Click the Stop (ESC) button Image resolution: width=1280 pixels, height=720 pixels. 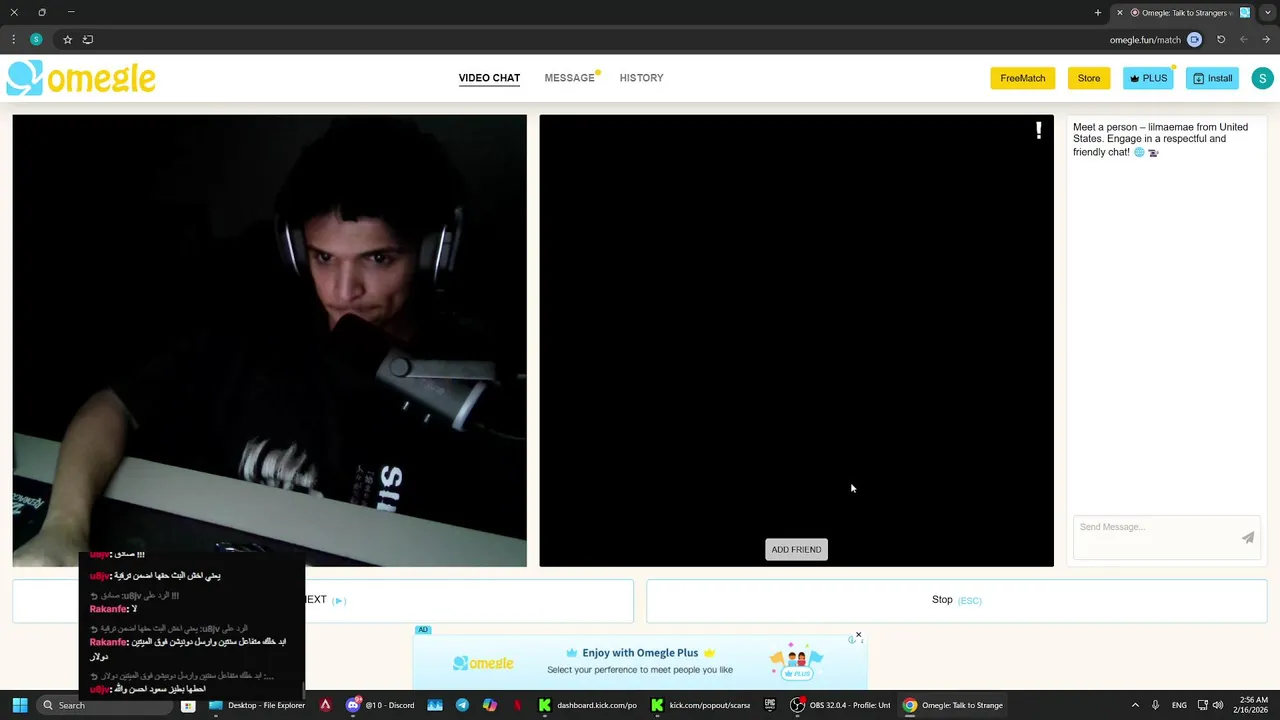[x=956, y=600]
